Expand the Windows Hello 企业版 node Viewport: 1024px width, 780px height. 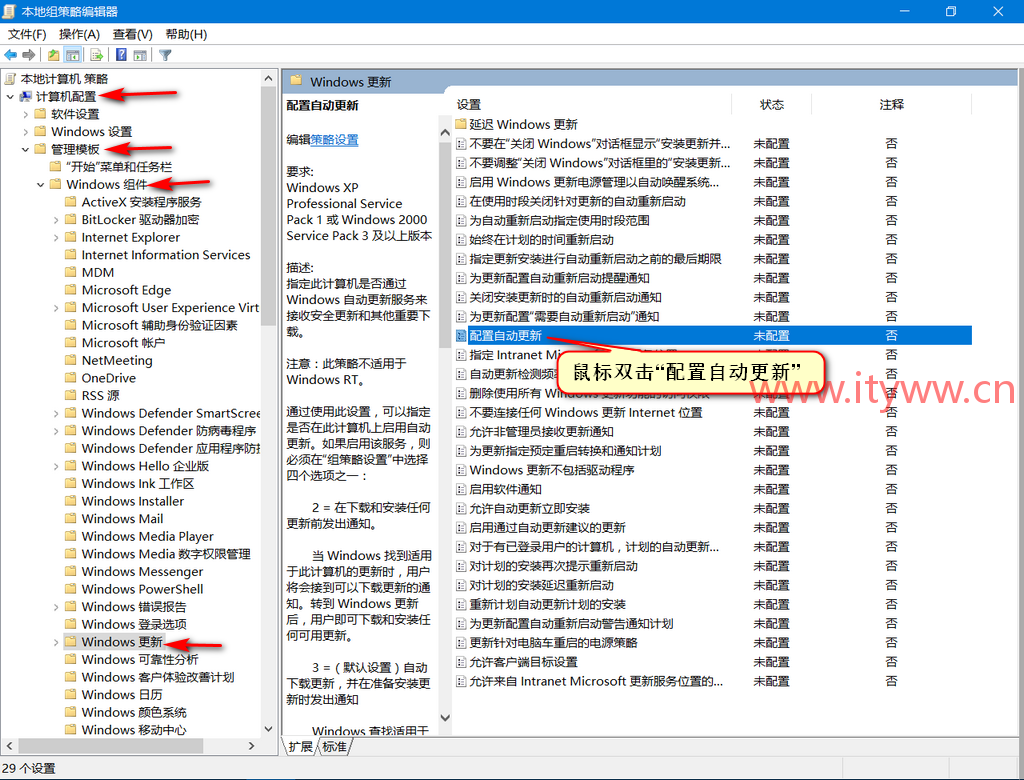pyautogui.click(x=56, y=466)
